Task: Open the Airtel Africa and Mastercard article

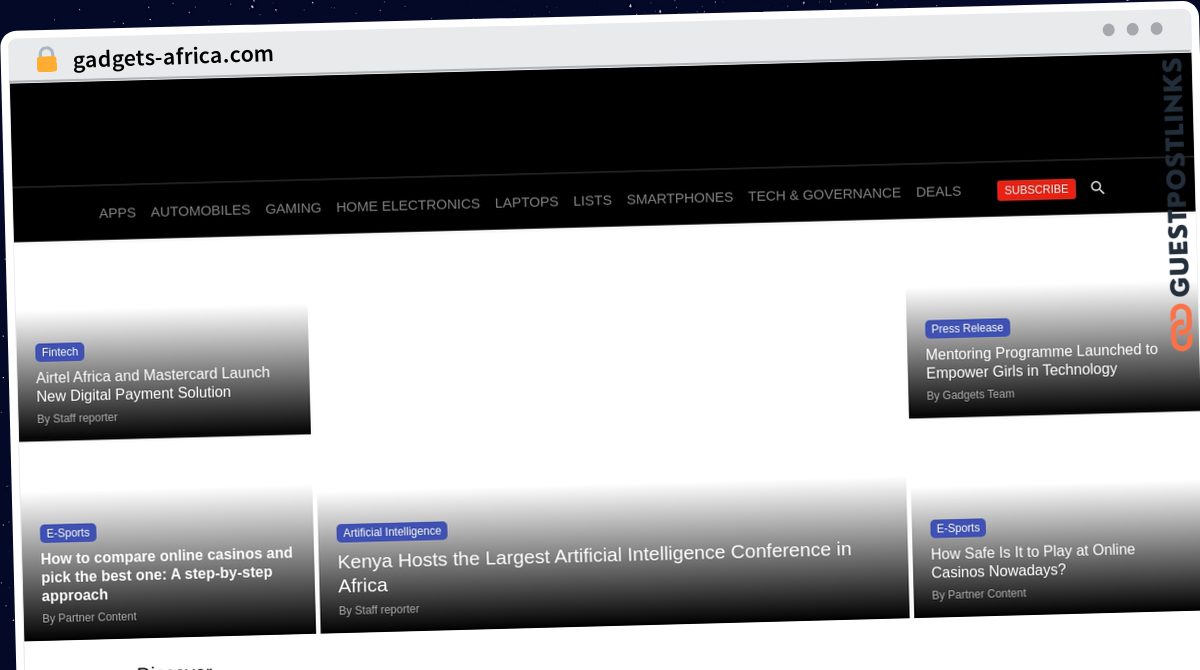Action: click(153, 383)
